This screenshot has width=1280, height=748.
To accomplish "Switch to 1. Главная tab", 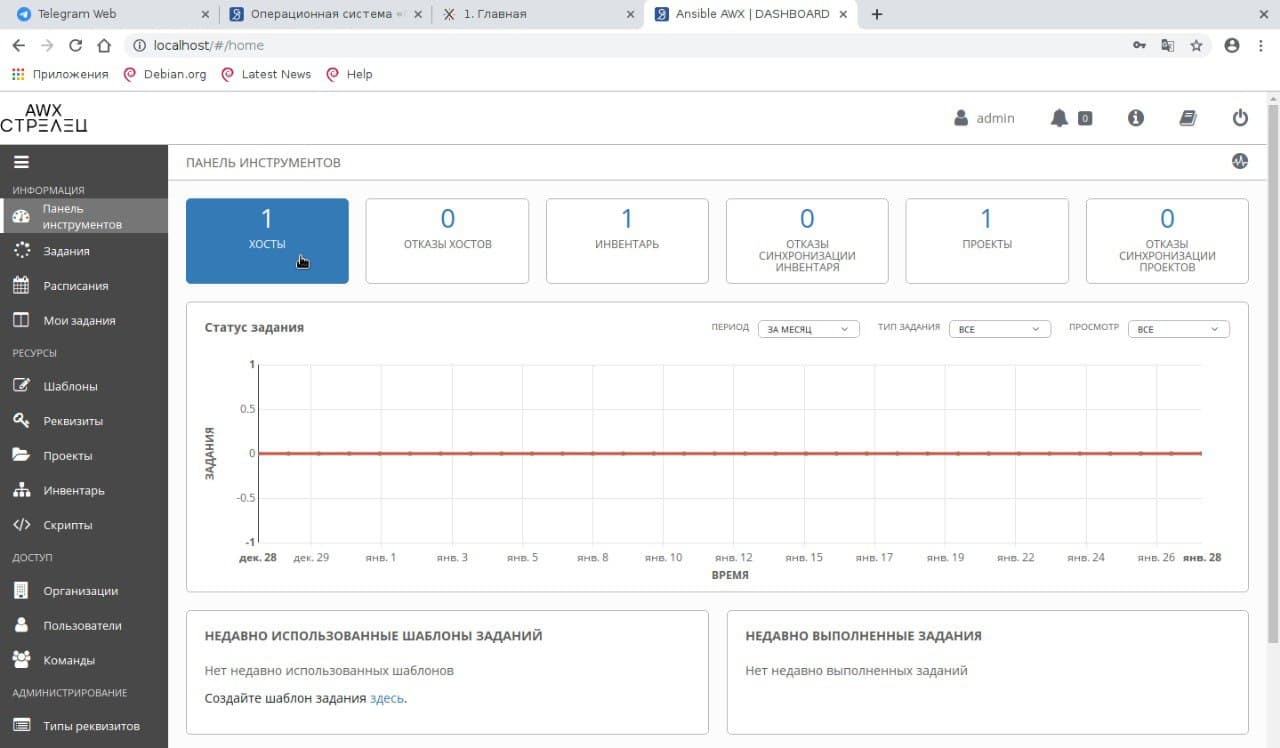I will tap(538, 14).
